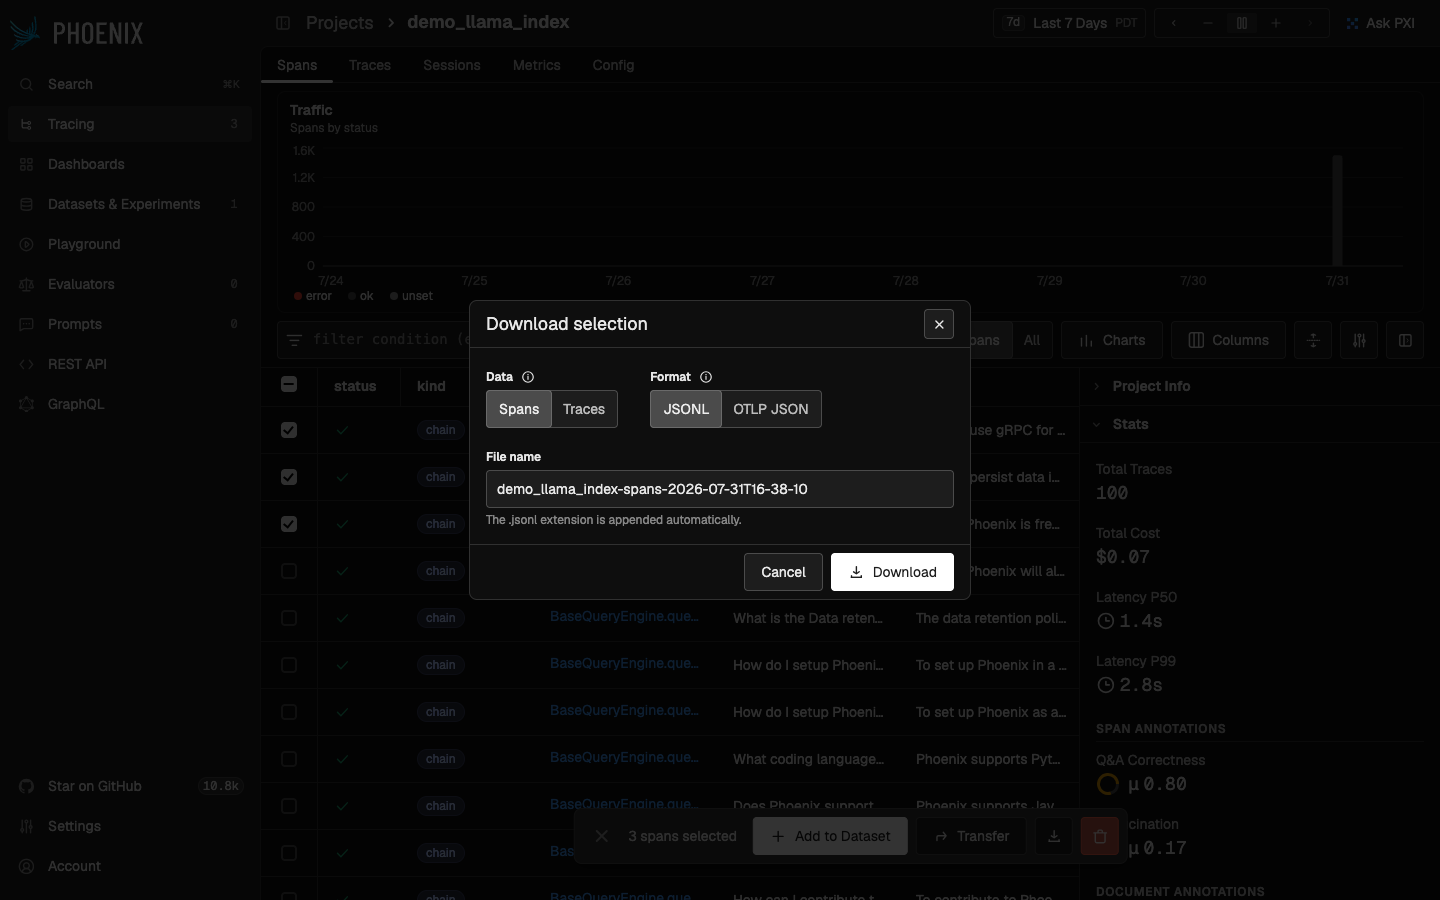The height and width of the screenshot is (900, 1440).
Task: Open the Columns menu
Action: 1228,340
